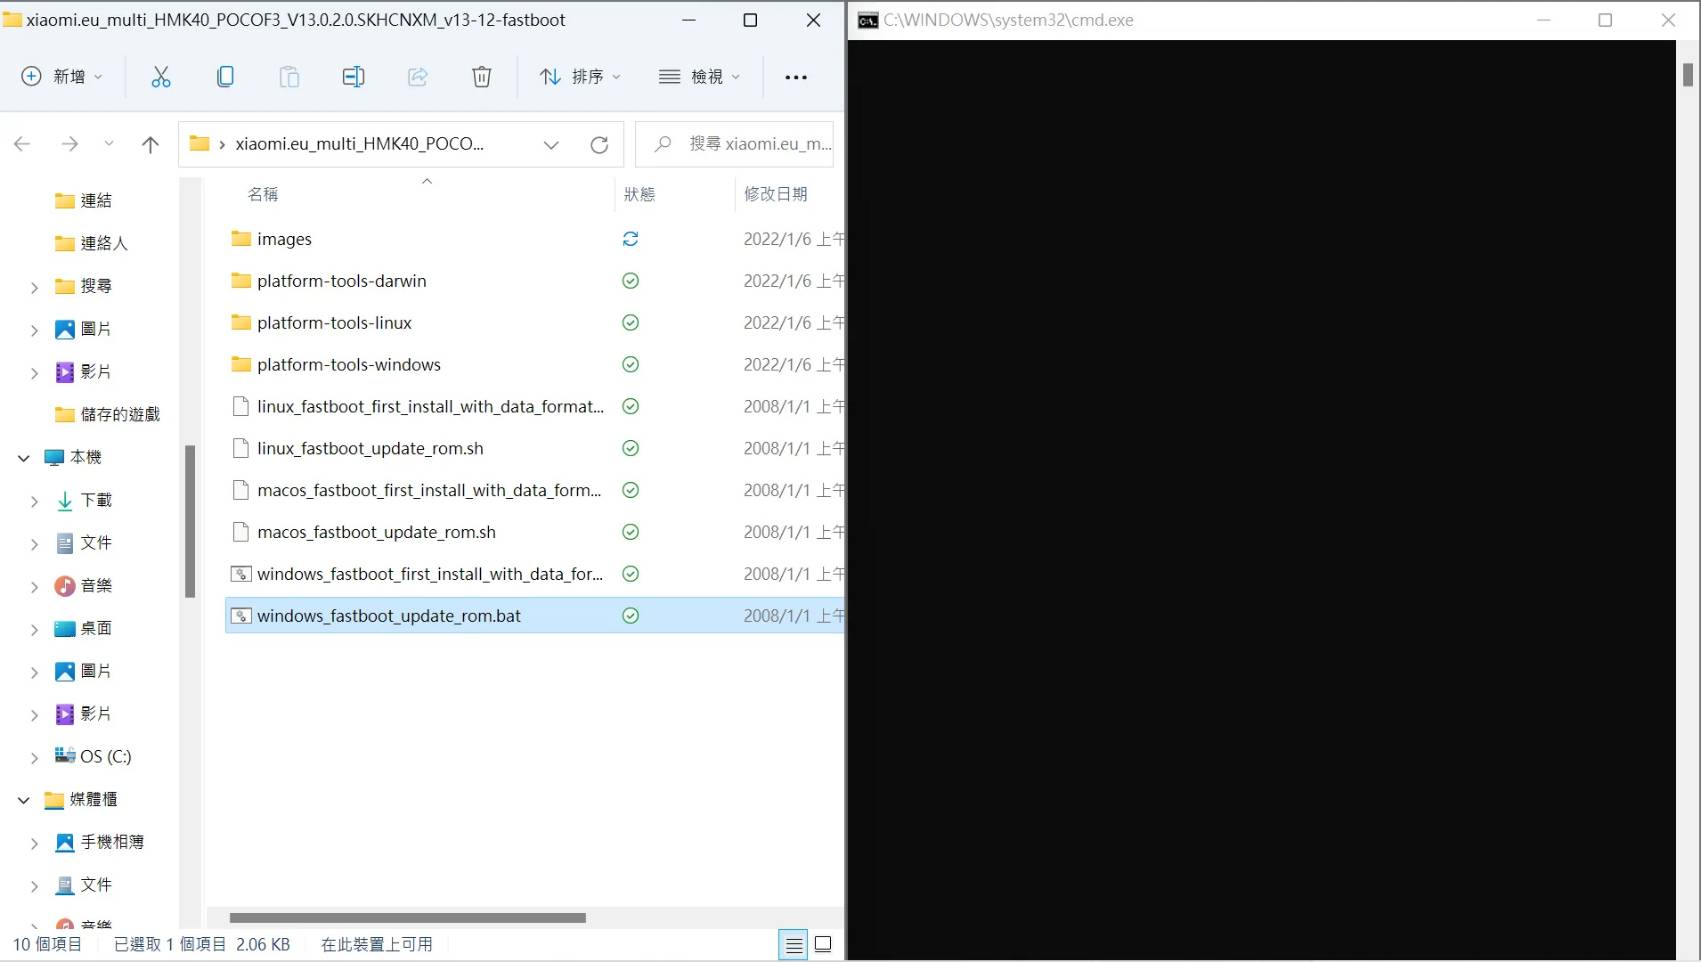
Task: Click the search magnifier icon
Action: pyautogui.click(x=662, y=144)
